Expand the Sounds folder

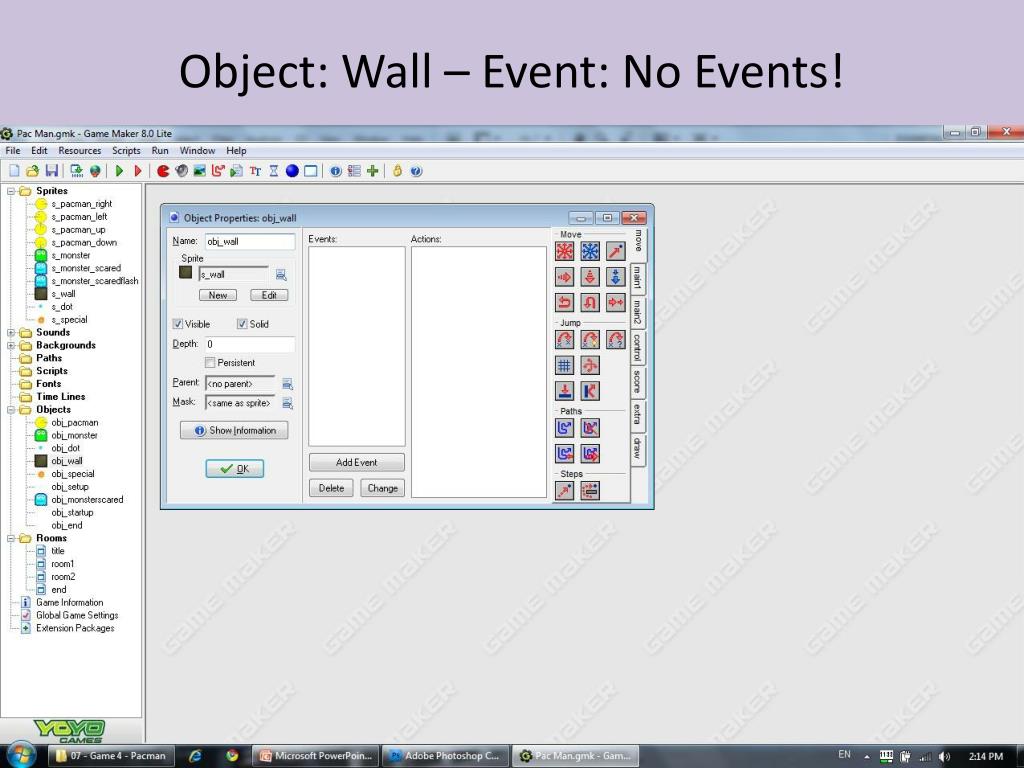[x=10, y=332]
